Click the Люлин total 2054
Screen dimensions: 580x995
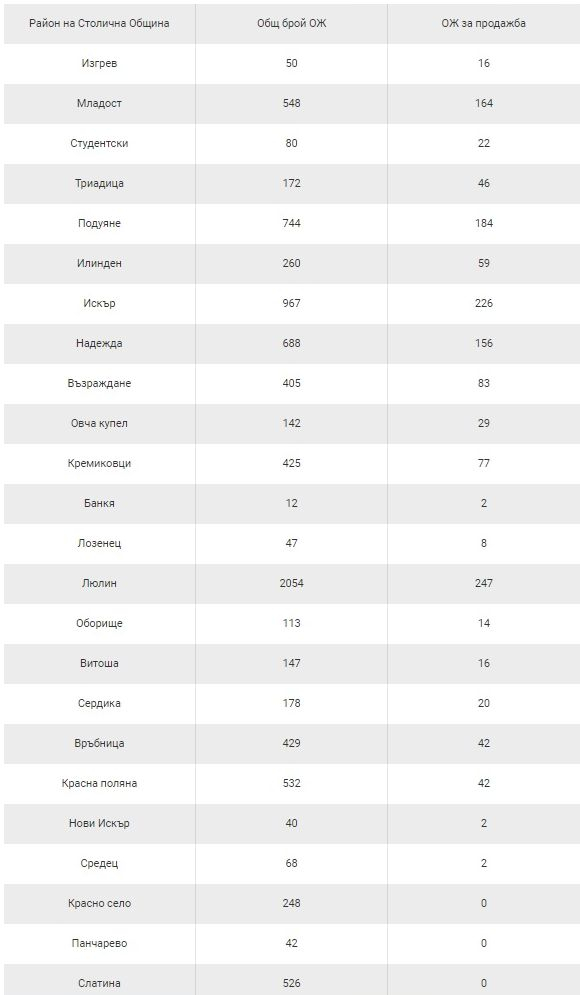tap(291, 583)
